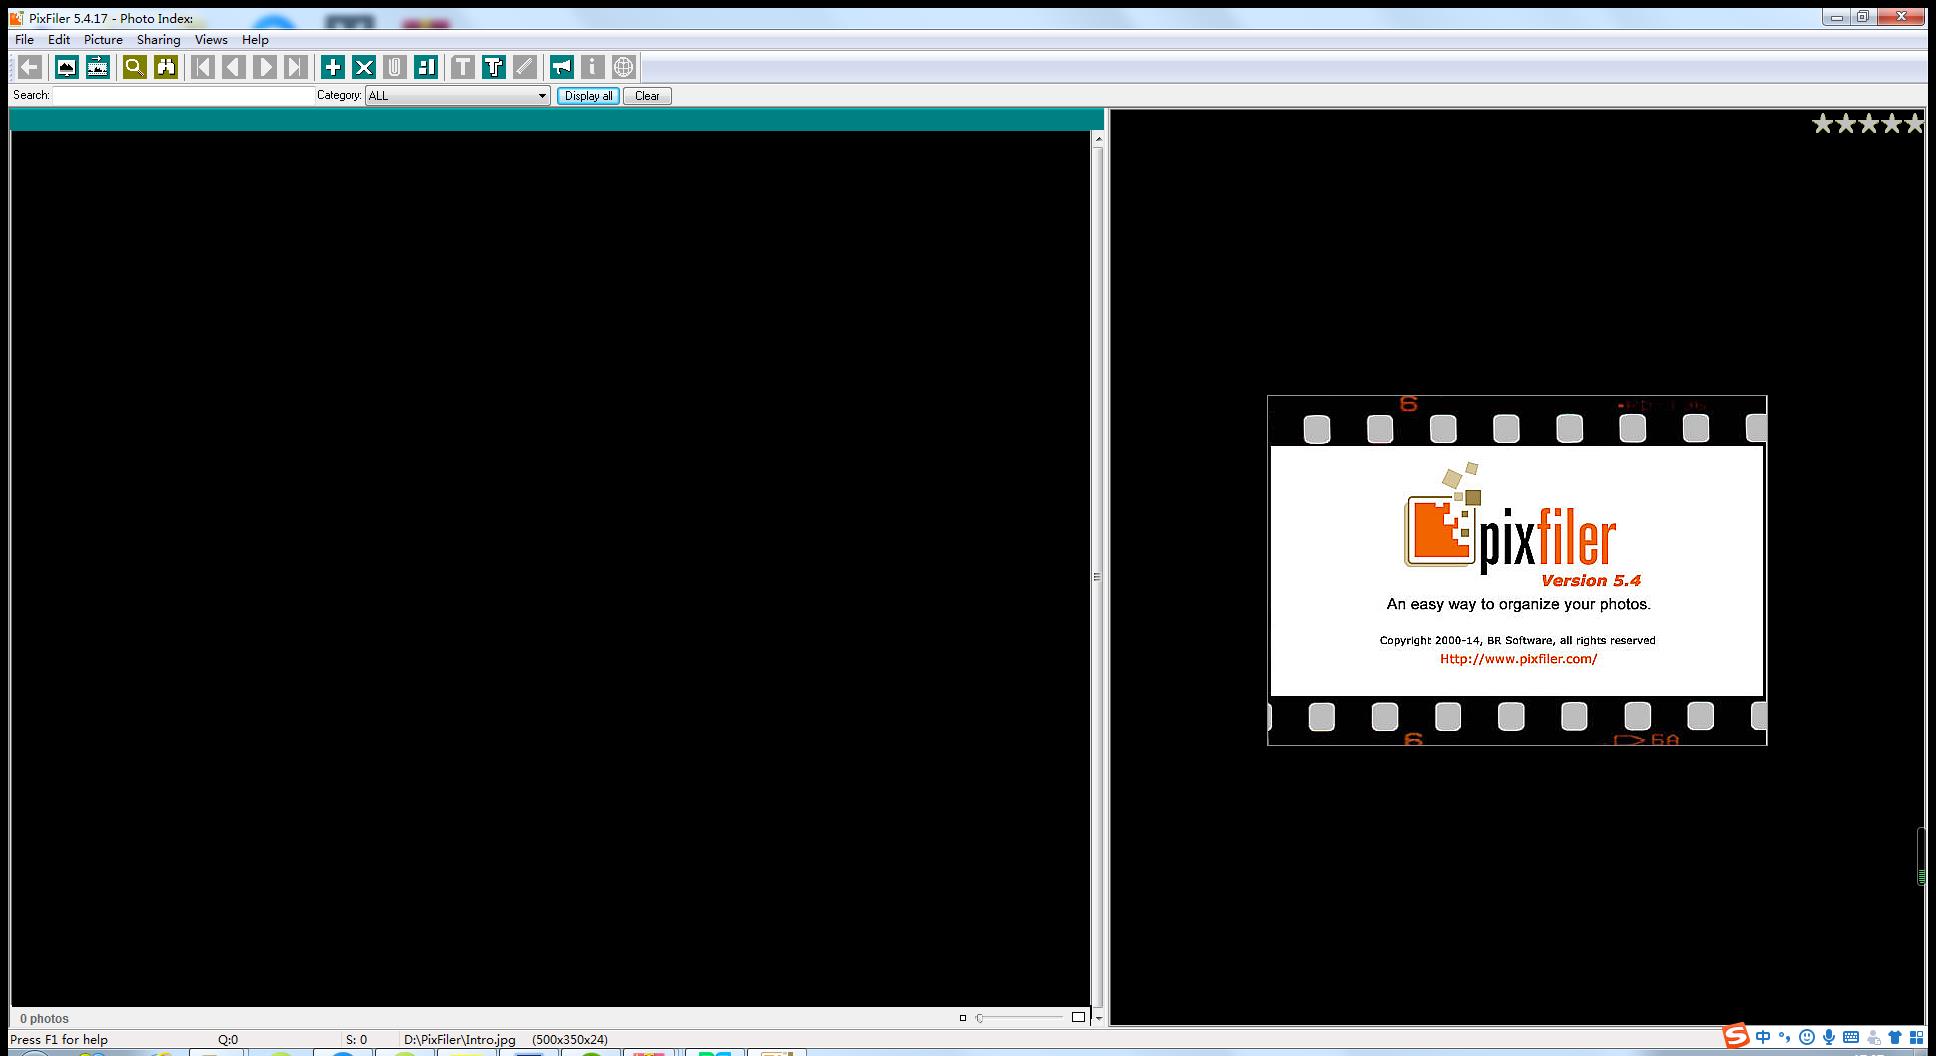The image size is (1936, 1056).
Task: Click the two-squares layout icon
Action: [426, 67]
